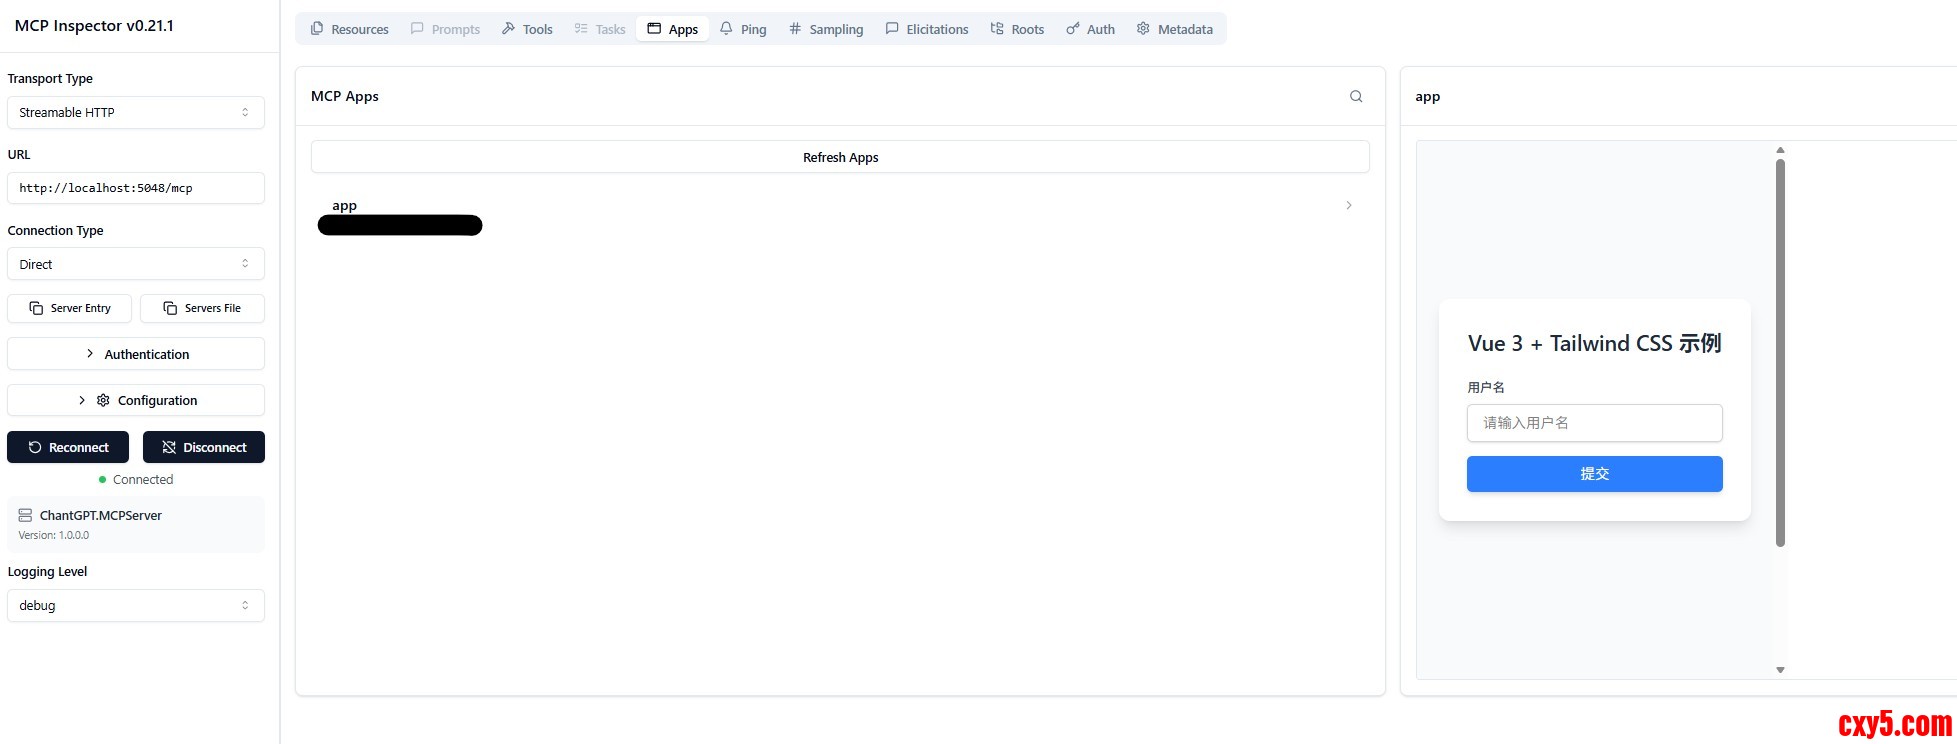This screenshot has width=1957, height=744.
Task: Expand the Authentication section
Action: pyautogui.click(x=136, y=354)
